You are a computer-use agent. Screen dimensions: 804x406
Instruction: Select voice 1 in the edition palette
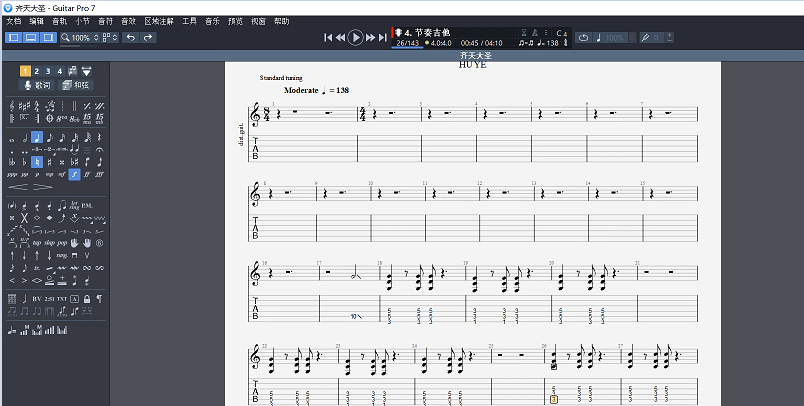pyautogui.click(x=24, y=71)
